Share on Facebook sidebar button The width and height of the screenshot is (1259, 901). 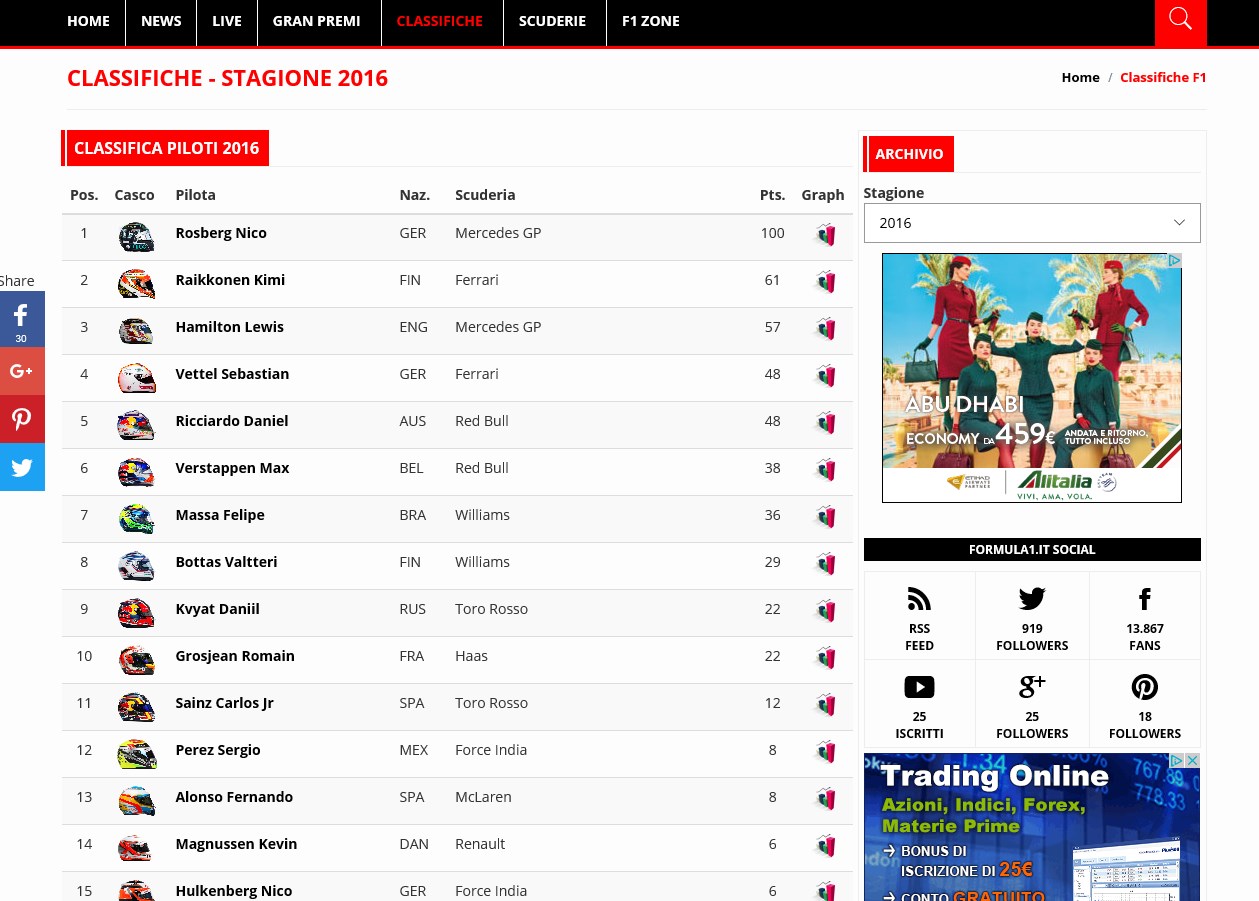[x=21, y=319]
